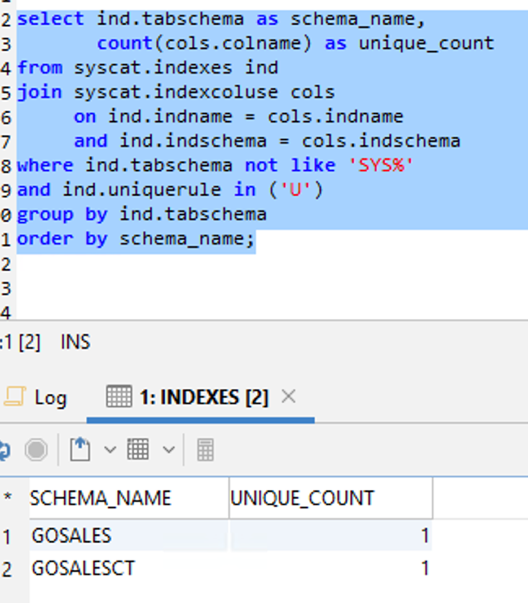Click the INDEXES tab grid icon
528x603 pixels.
click(x=119, y=396)
